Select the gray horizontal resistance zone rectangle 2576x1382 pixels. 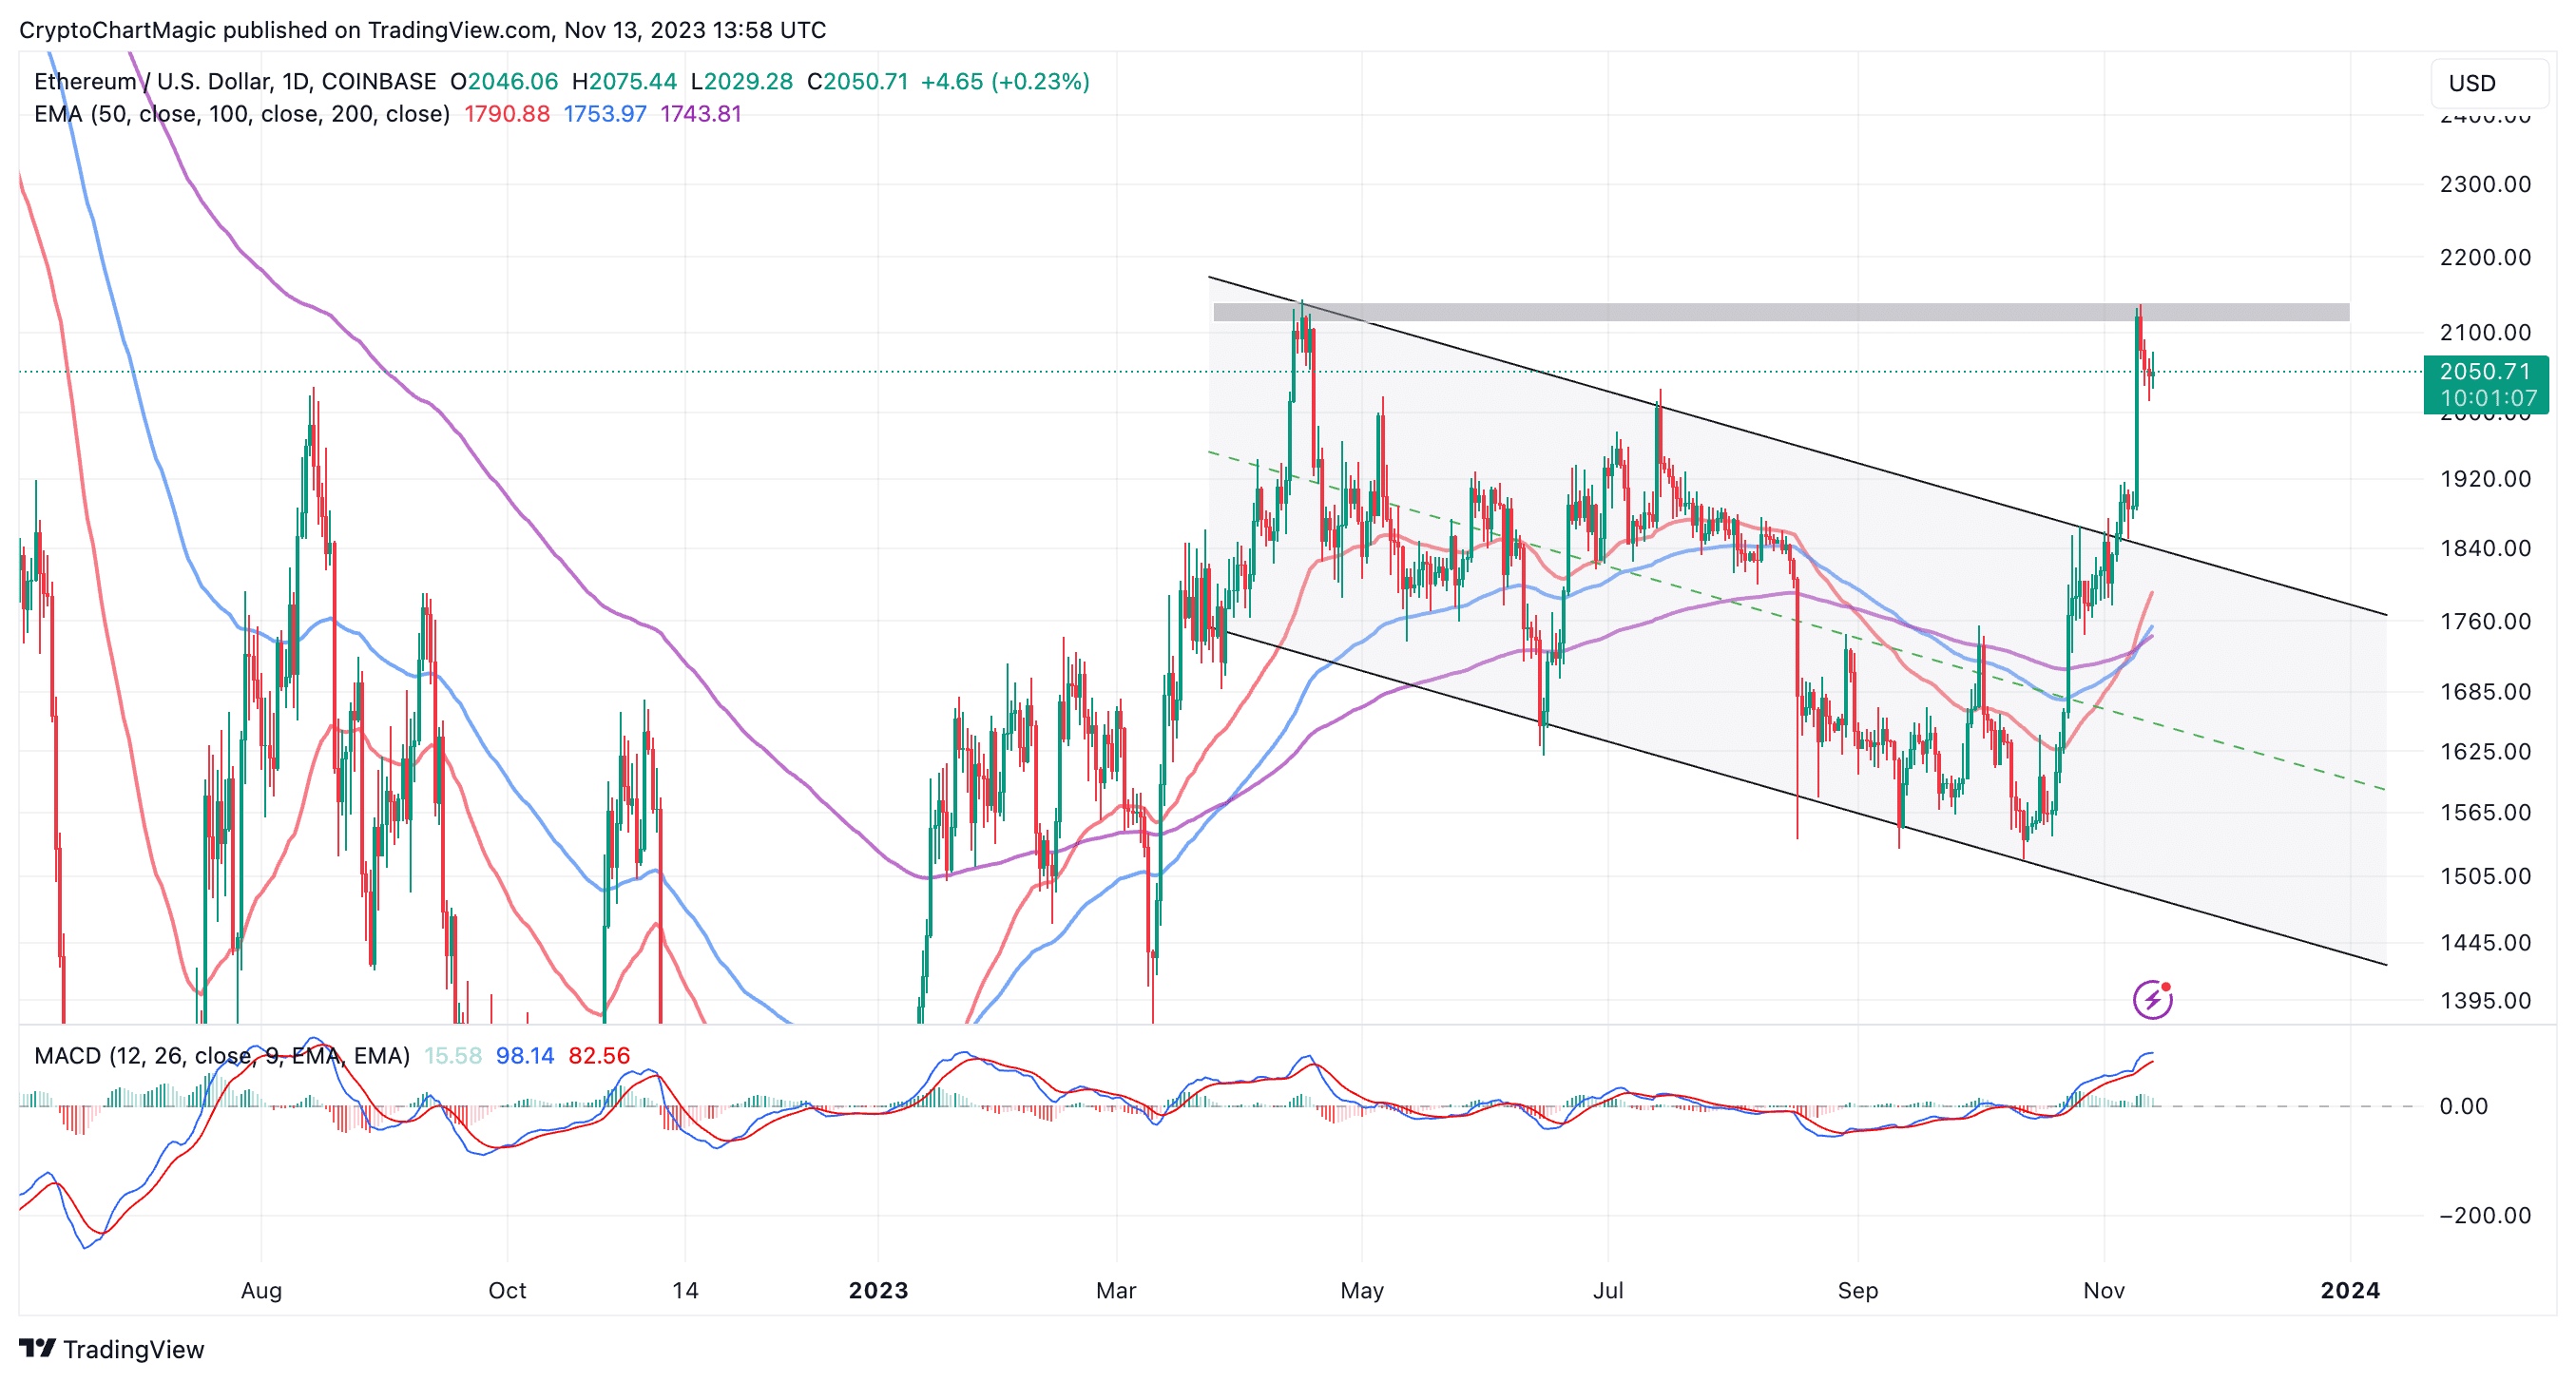1781,312
